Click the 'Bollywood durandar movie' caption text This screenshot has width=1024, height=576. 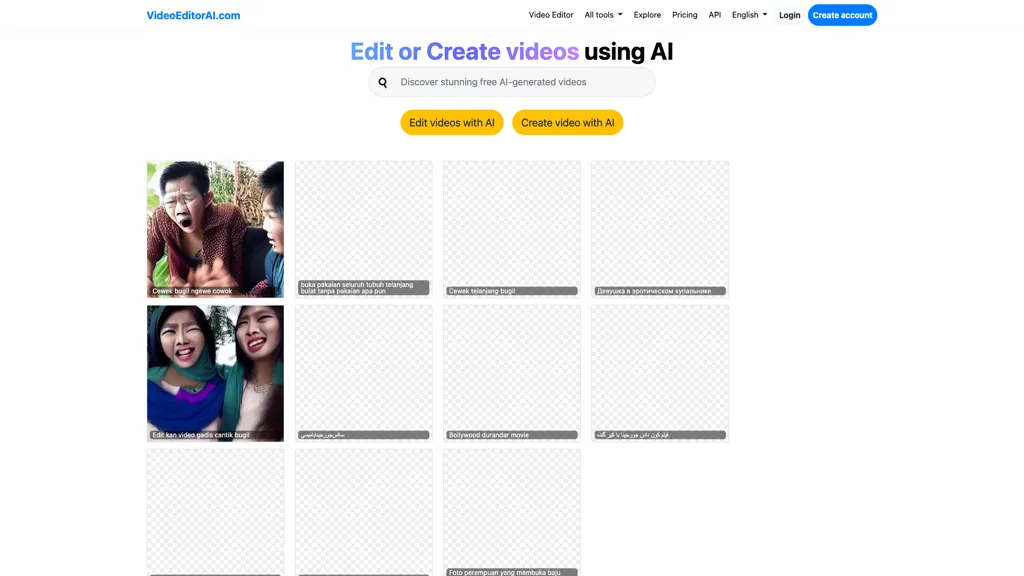488,435
